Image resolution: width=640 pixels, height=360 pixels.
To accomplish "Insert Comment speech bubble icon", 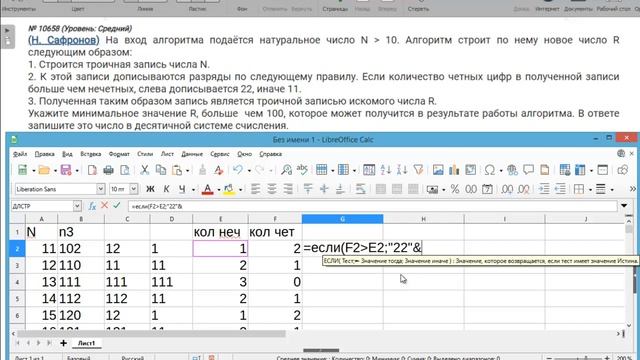I will (x=529, y=170).
